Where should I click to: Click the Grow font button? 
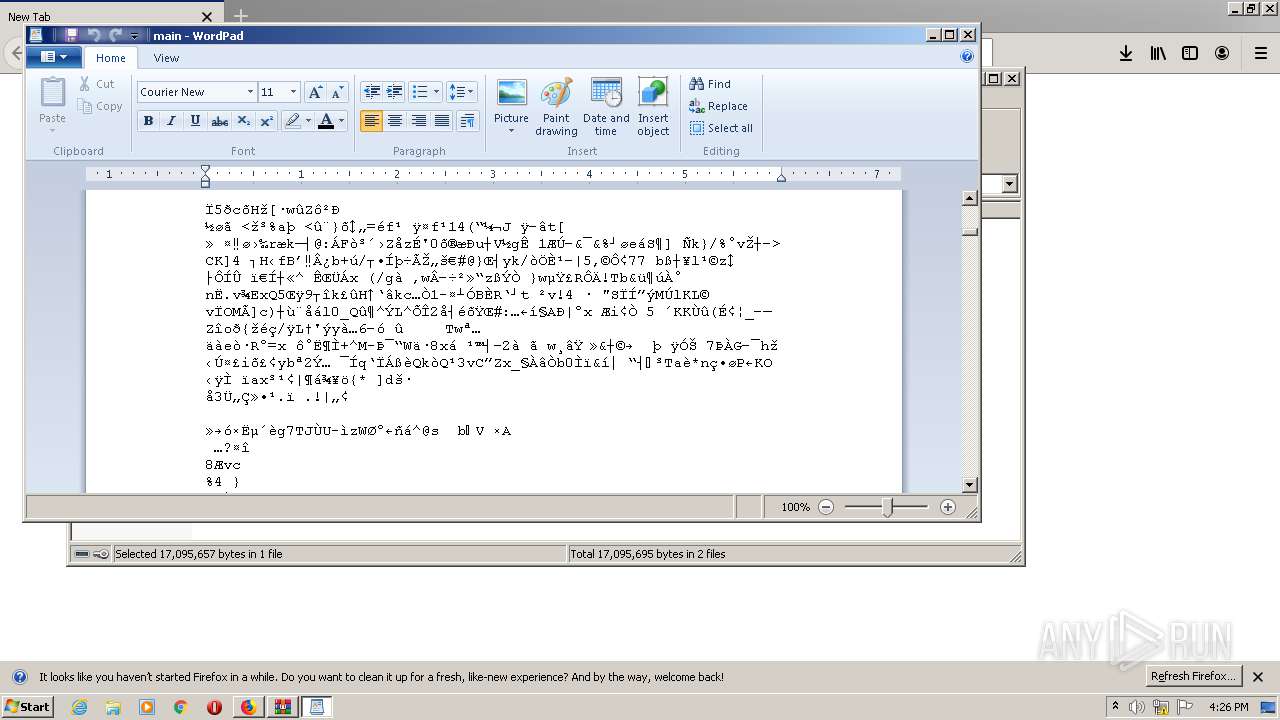tap(315, 92)
